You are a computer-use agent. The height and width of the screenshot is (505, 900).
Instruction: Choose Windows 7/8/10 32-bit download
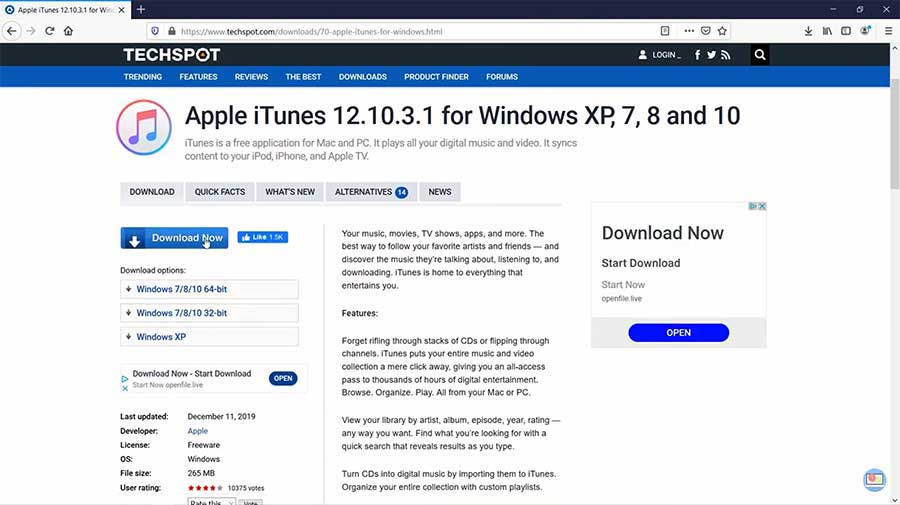[x=210, y=313]
